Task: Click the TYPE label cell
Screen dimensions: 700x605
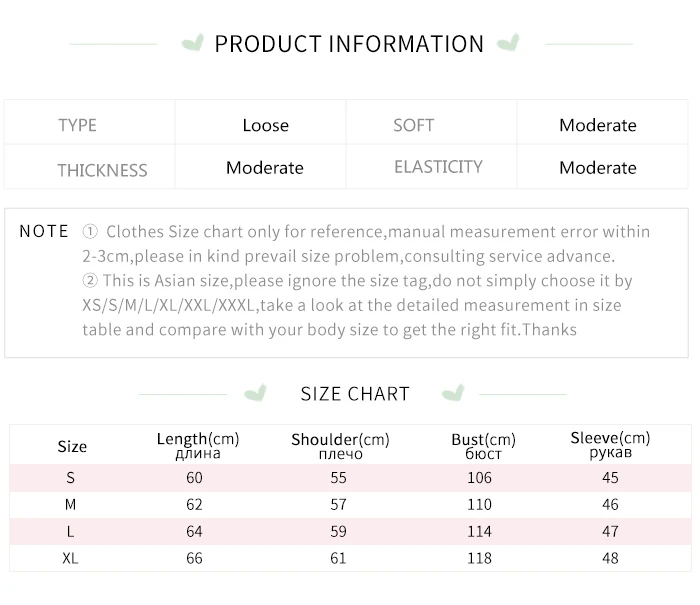Action: click(x=78, y=125)
